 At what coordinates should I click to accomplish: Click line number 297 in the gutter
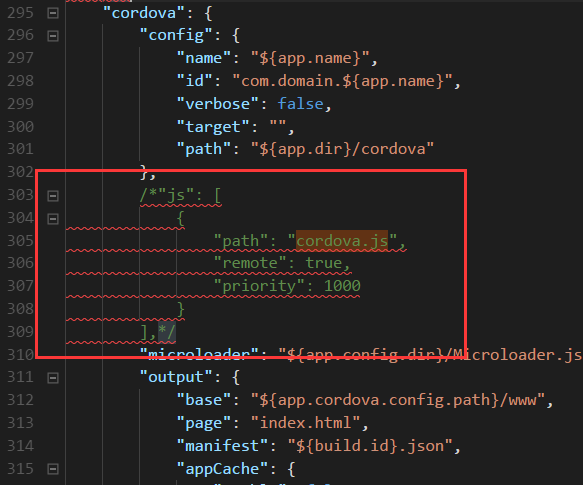coord(20,58)
